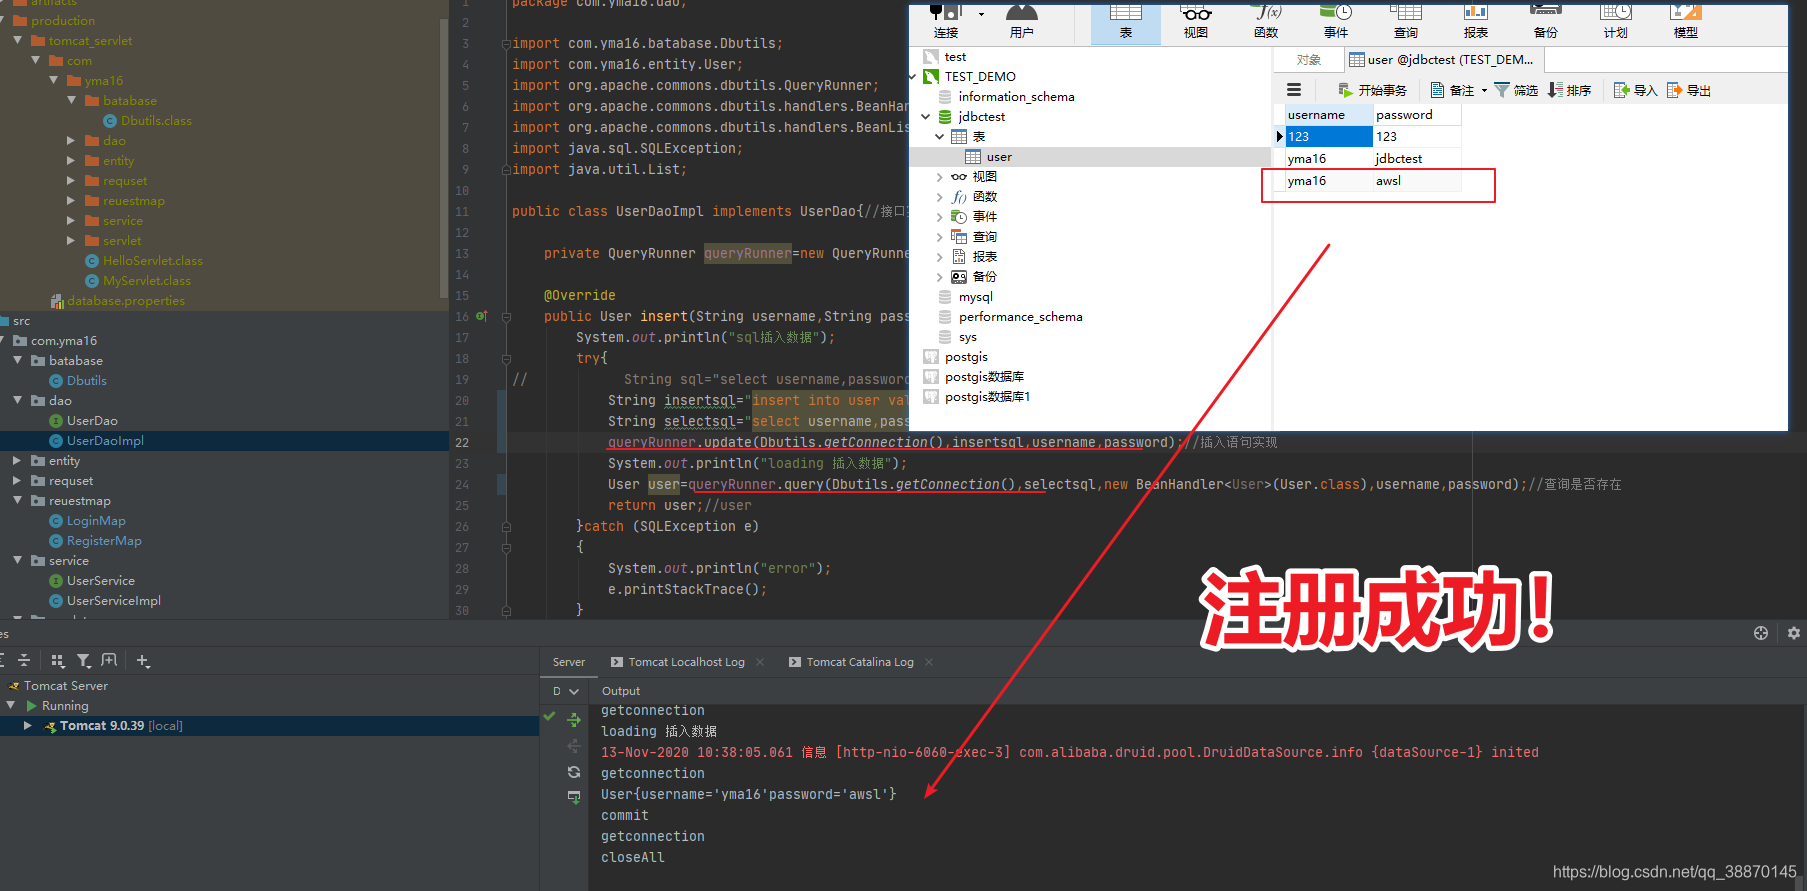Screen dimensions: 1807x891
Task: Click the Group By icon in Services
Action: tap(57, 660)
